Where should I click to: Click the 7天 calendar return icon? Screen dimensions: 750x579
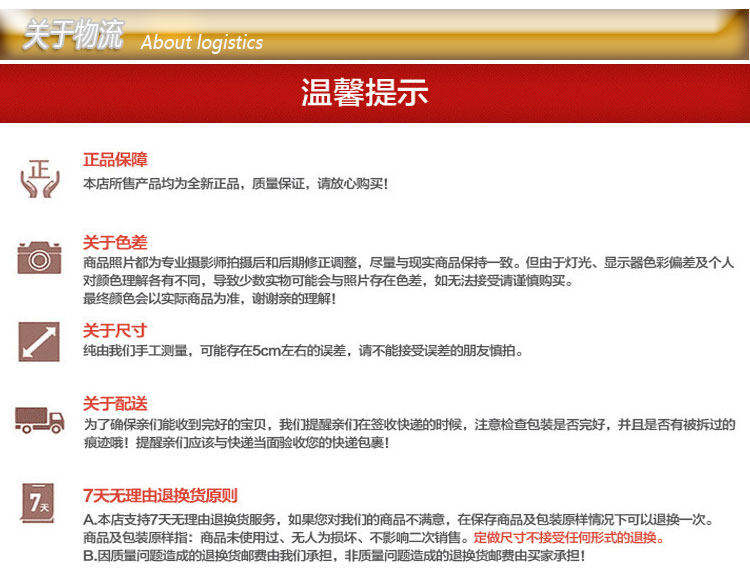point(38,502)
